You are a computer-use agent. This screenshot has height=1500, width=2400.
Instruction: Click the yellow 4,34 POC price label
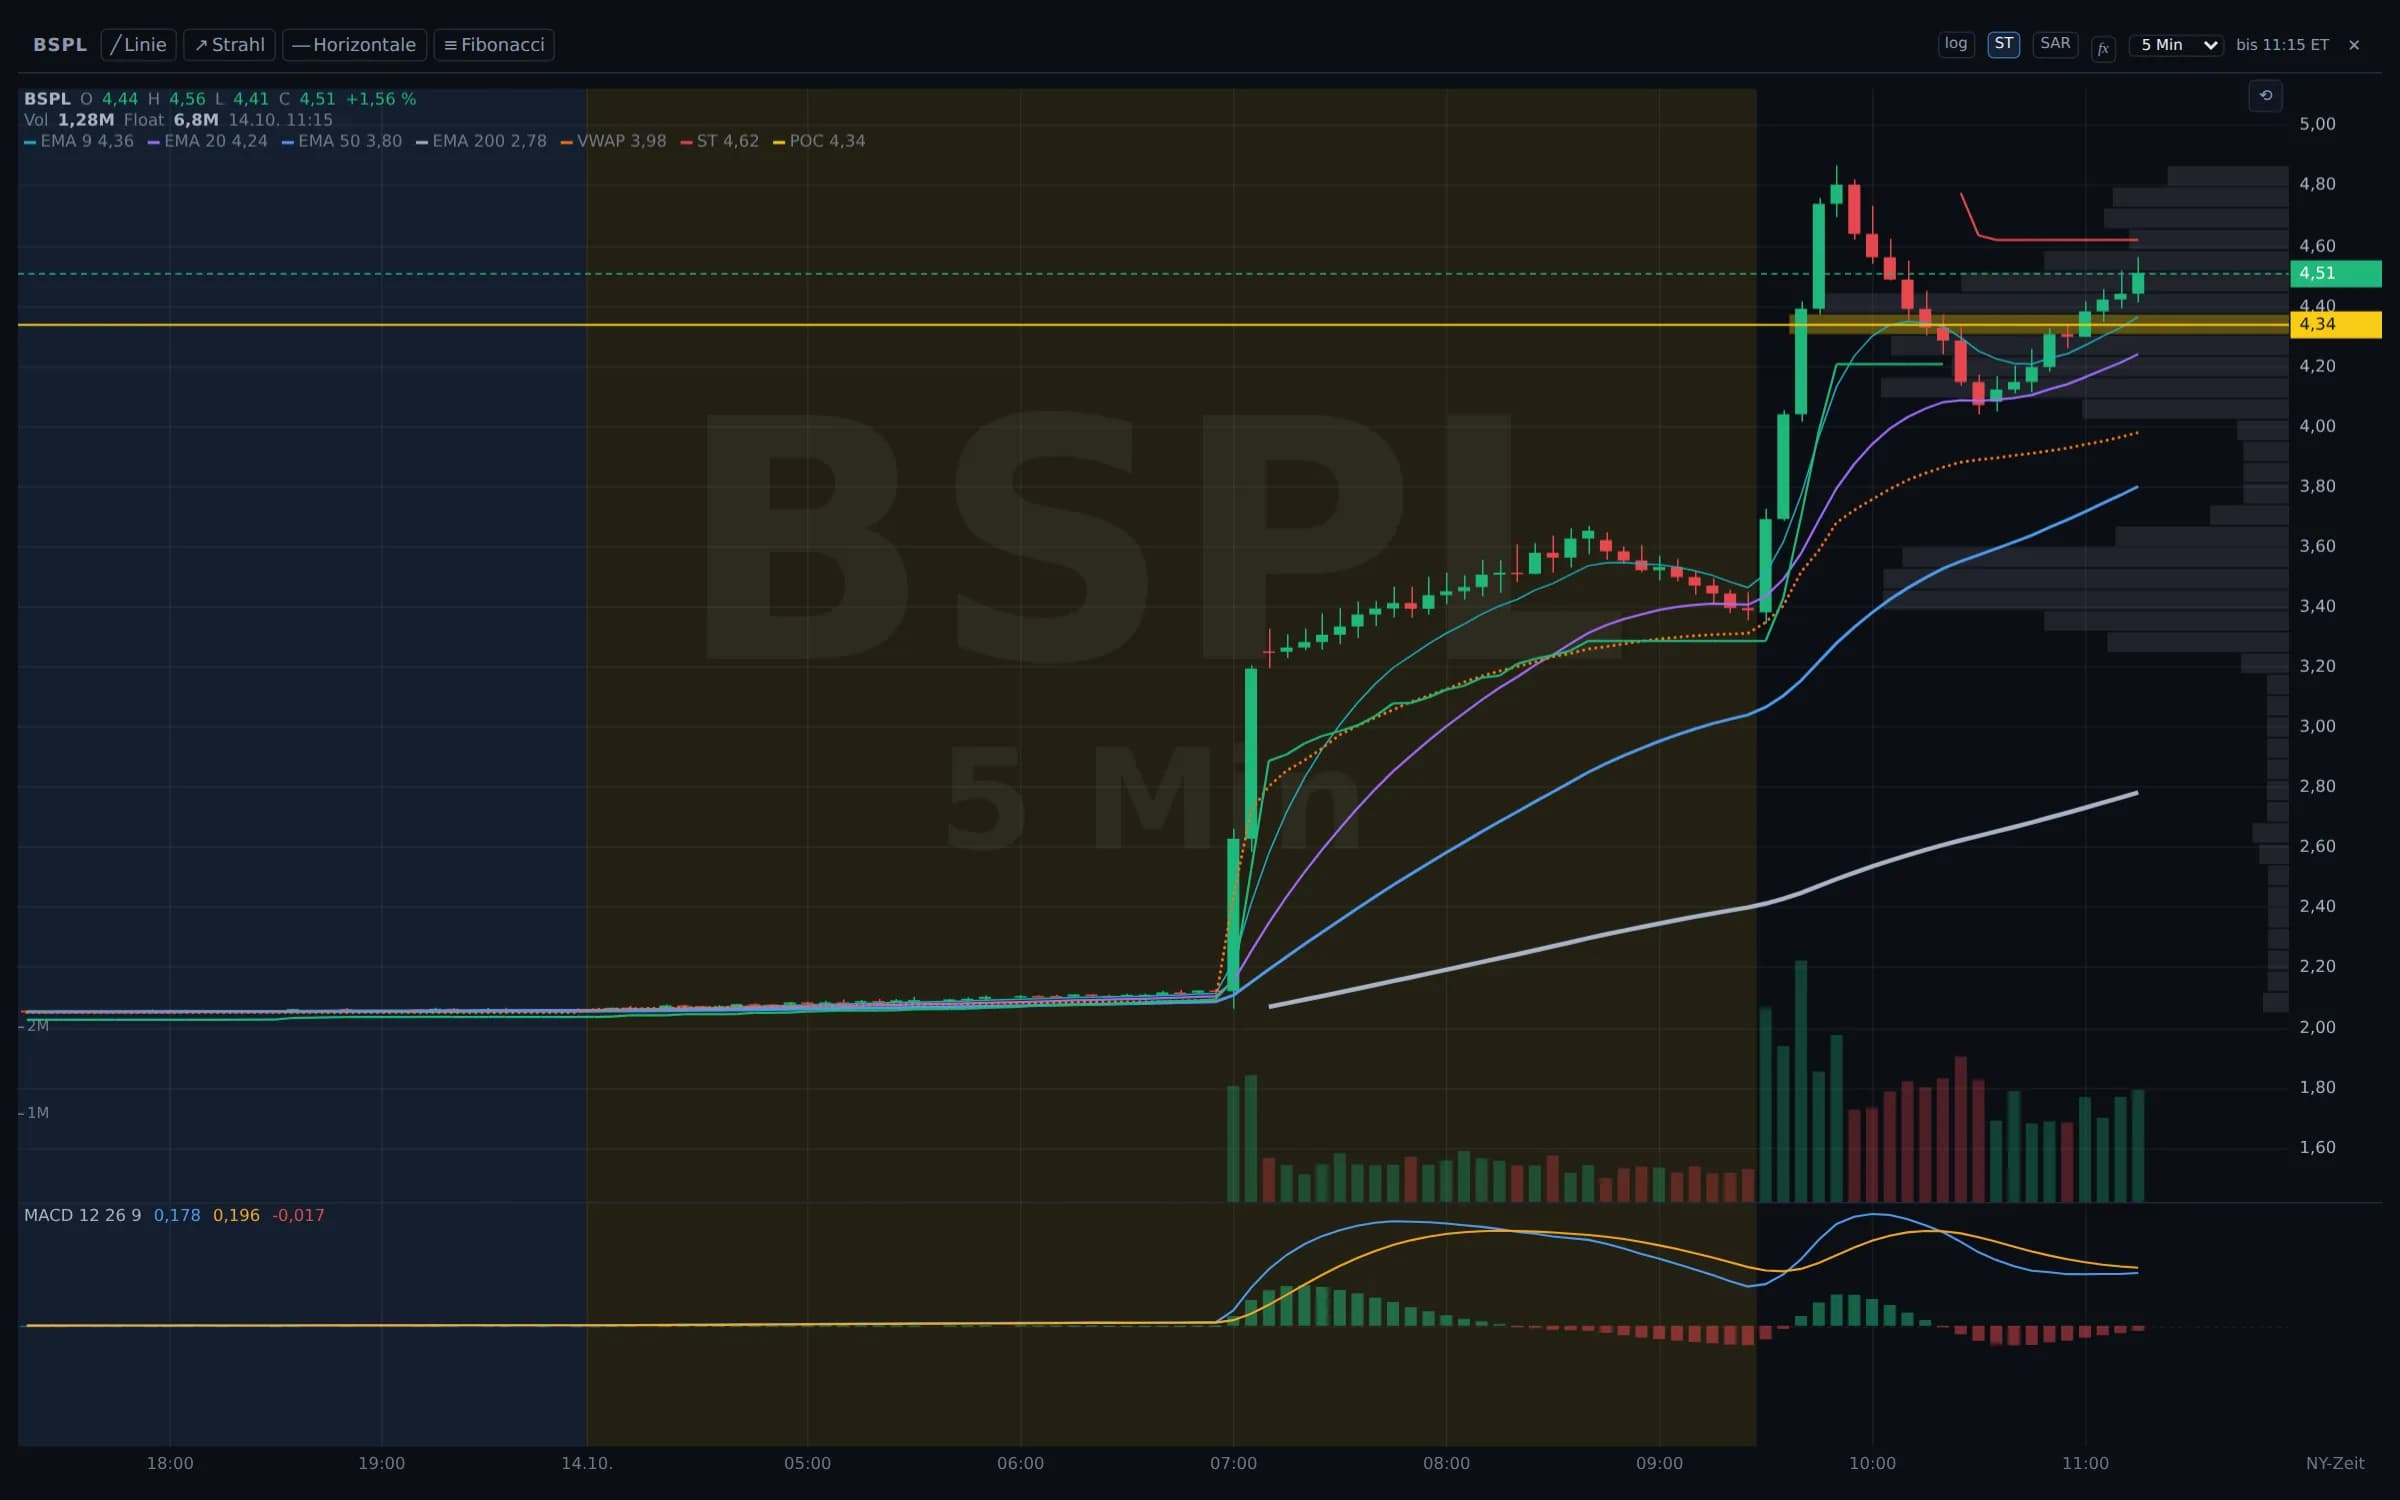click(2335, 324)
